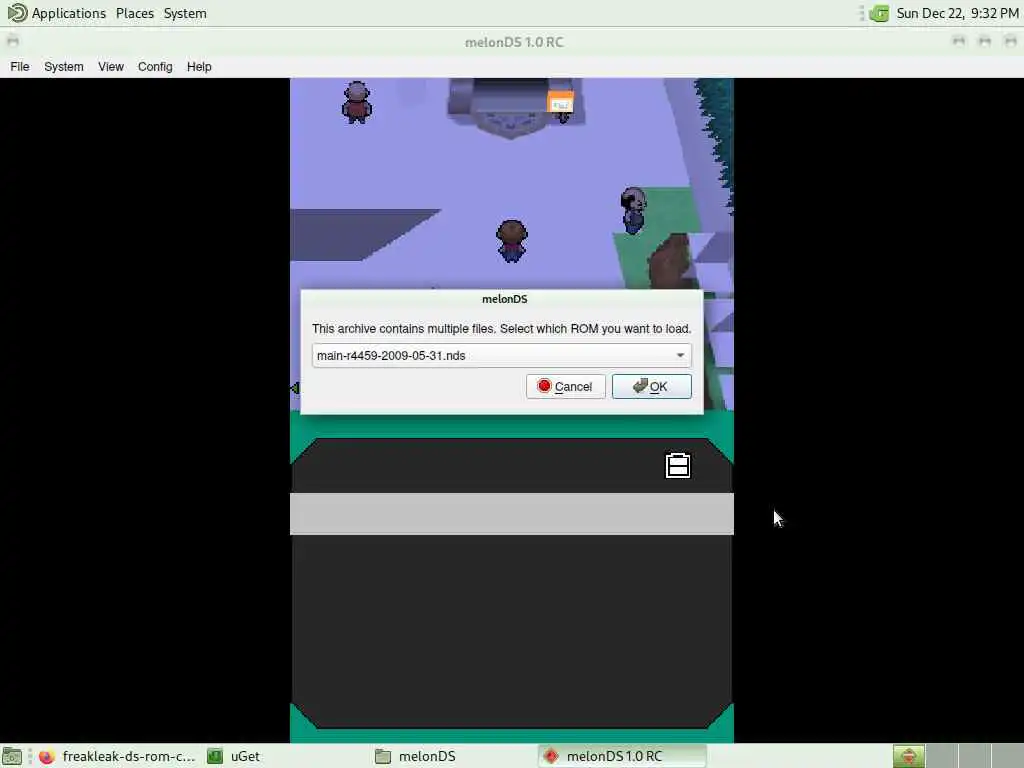
Task: Click the MATE logo icon
Action: coord(17,13)
